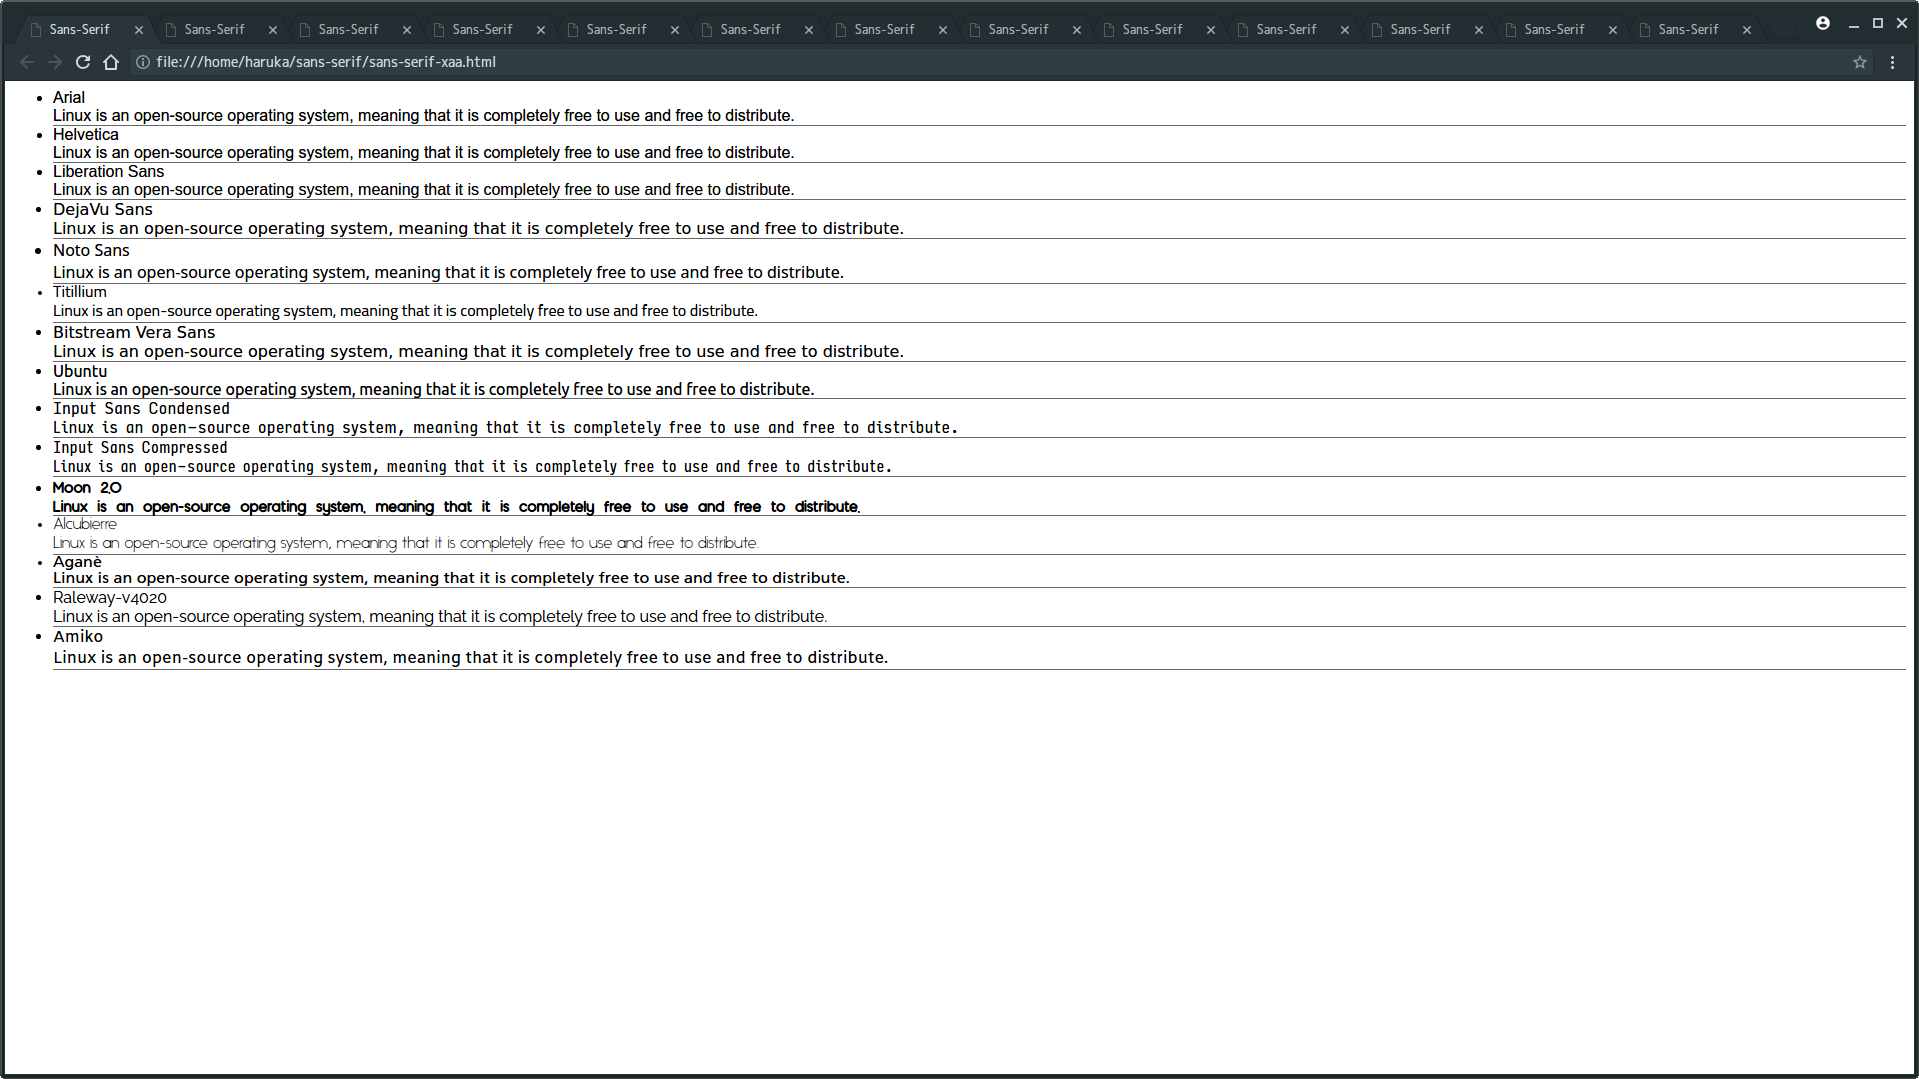
Task: Click the Linux sample sentence under Arial
Action: [424, 116]
